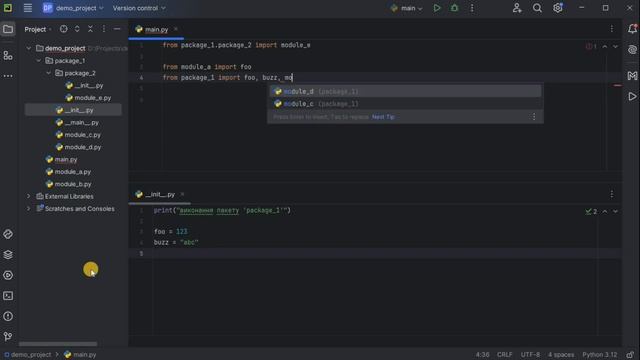The height and width of the screenshot is (360, 640).
Task: Open the Problems tool window
Action: (8, 316)
